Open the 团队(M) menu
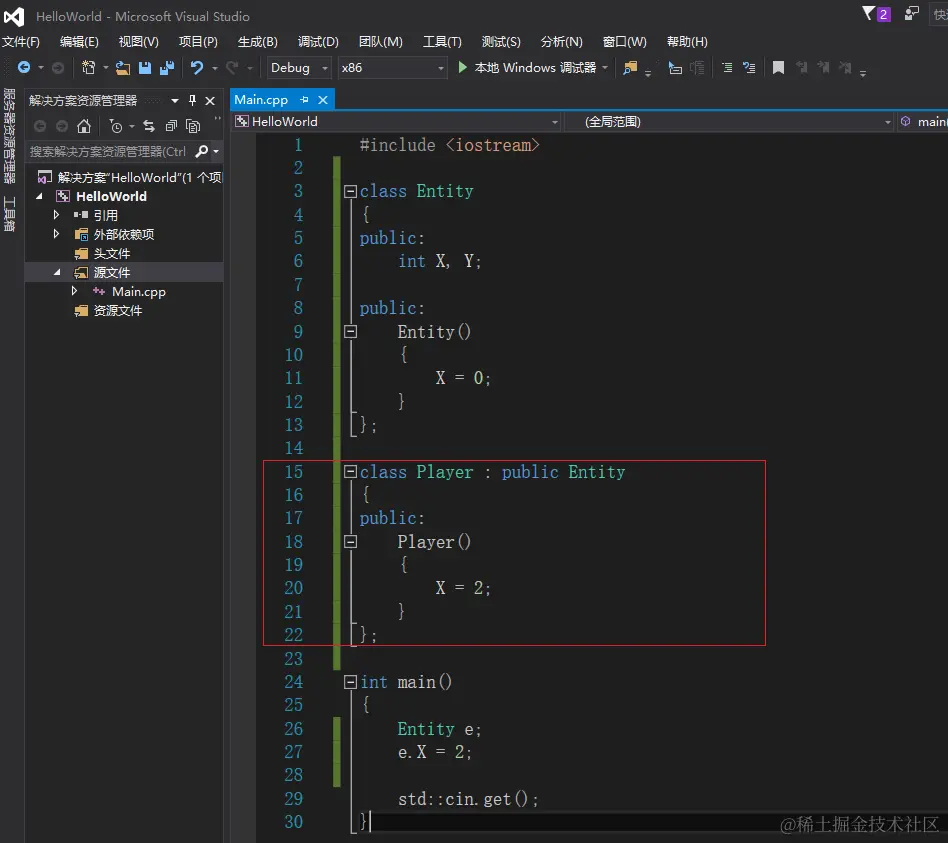The image size is (948, 843). coord(380,42)
